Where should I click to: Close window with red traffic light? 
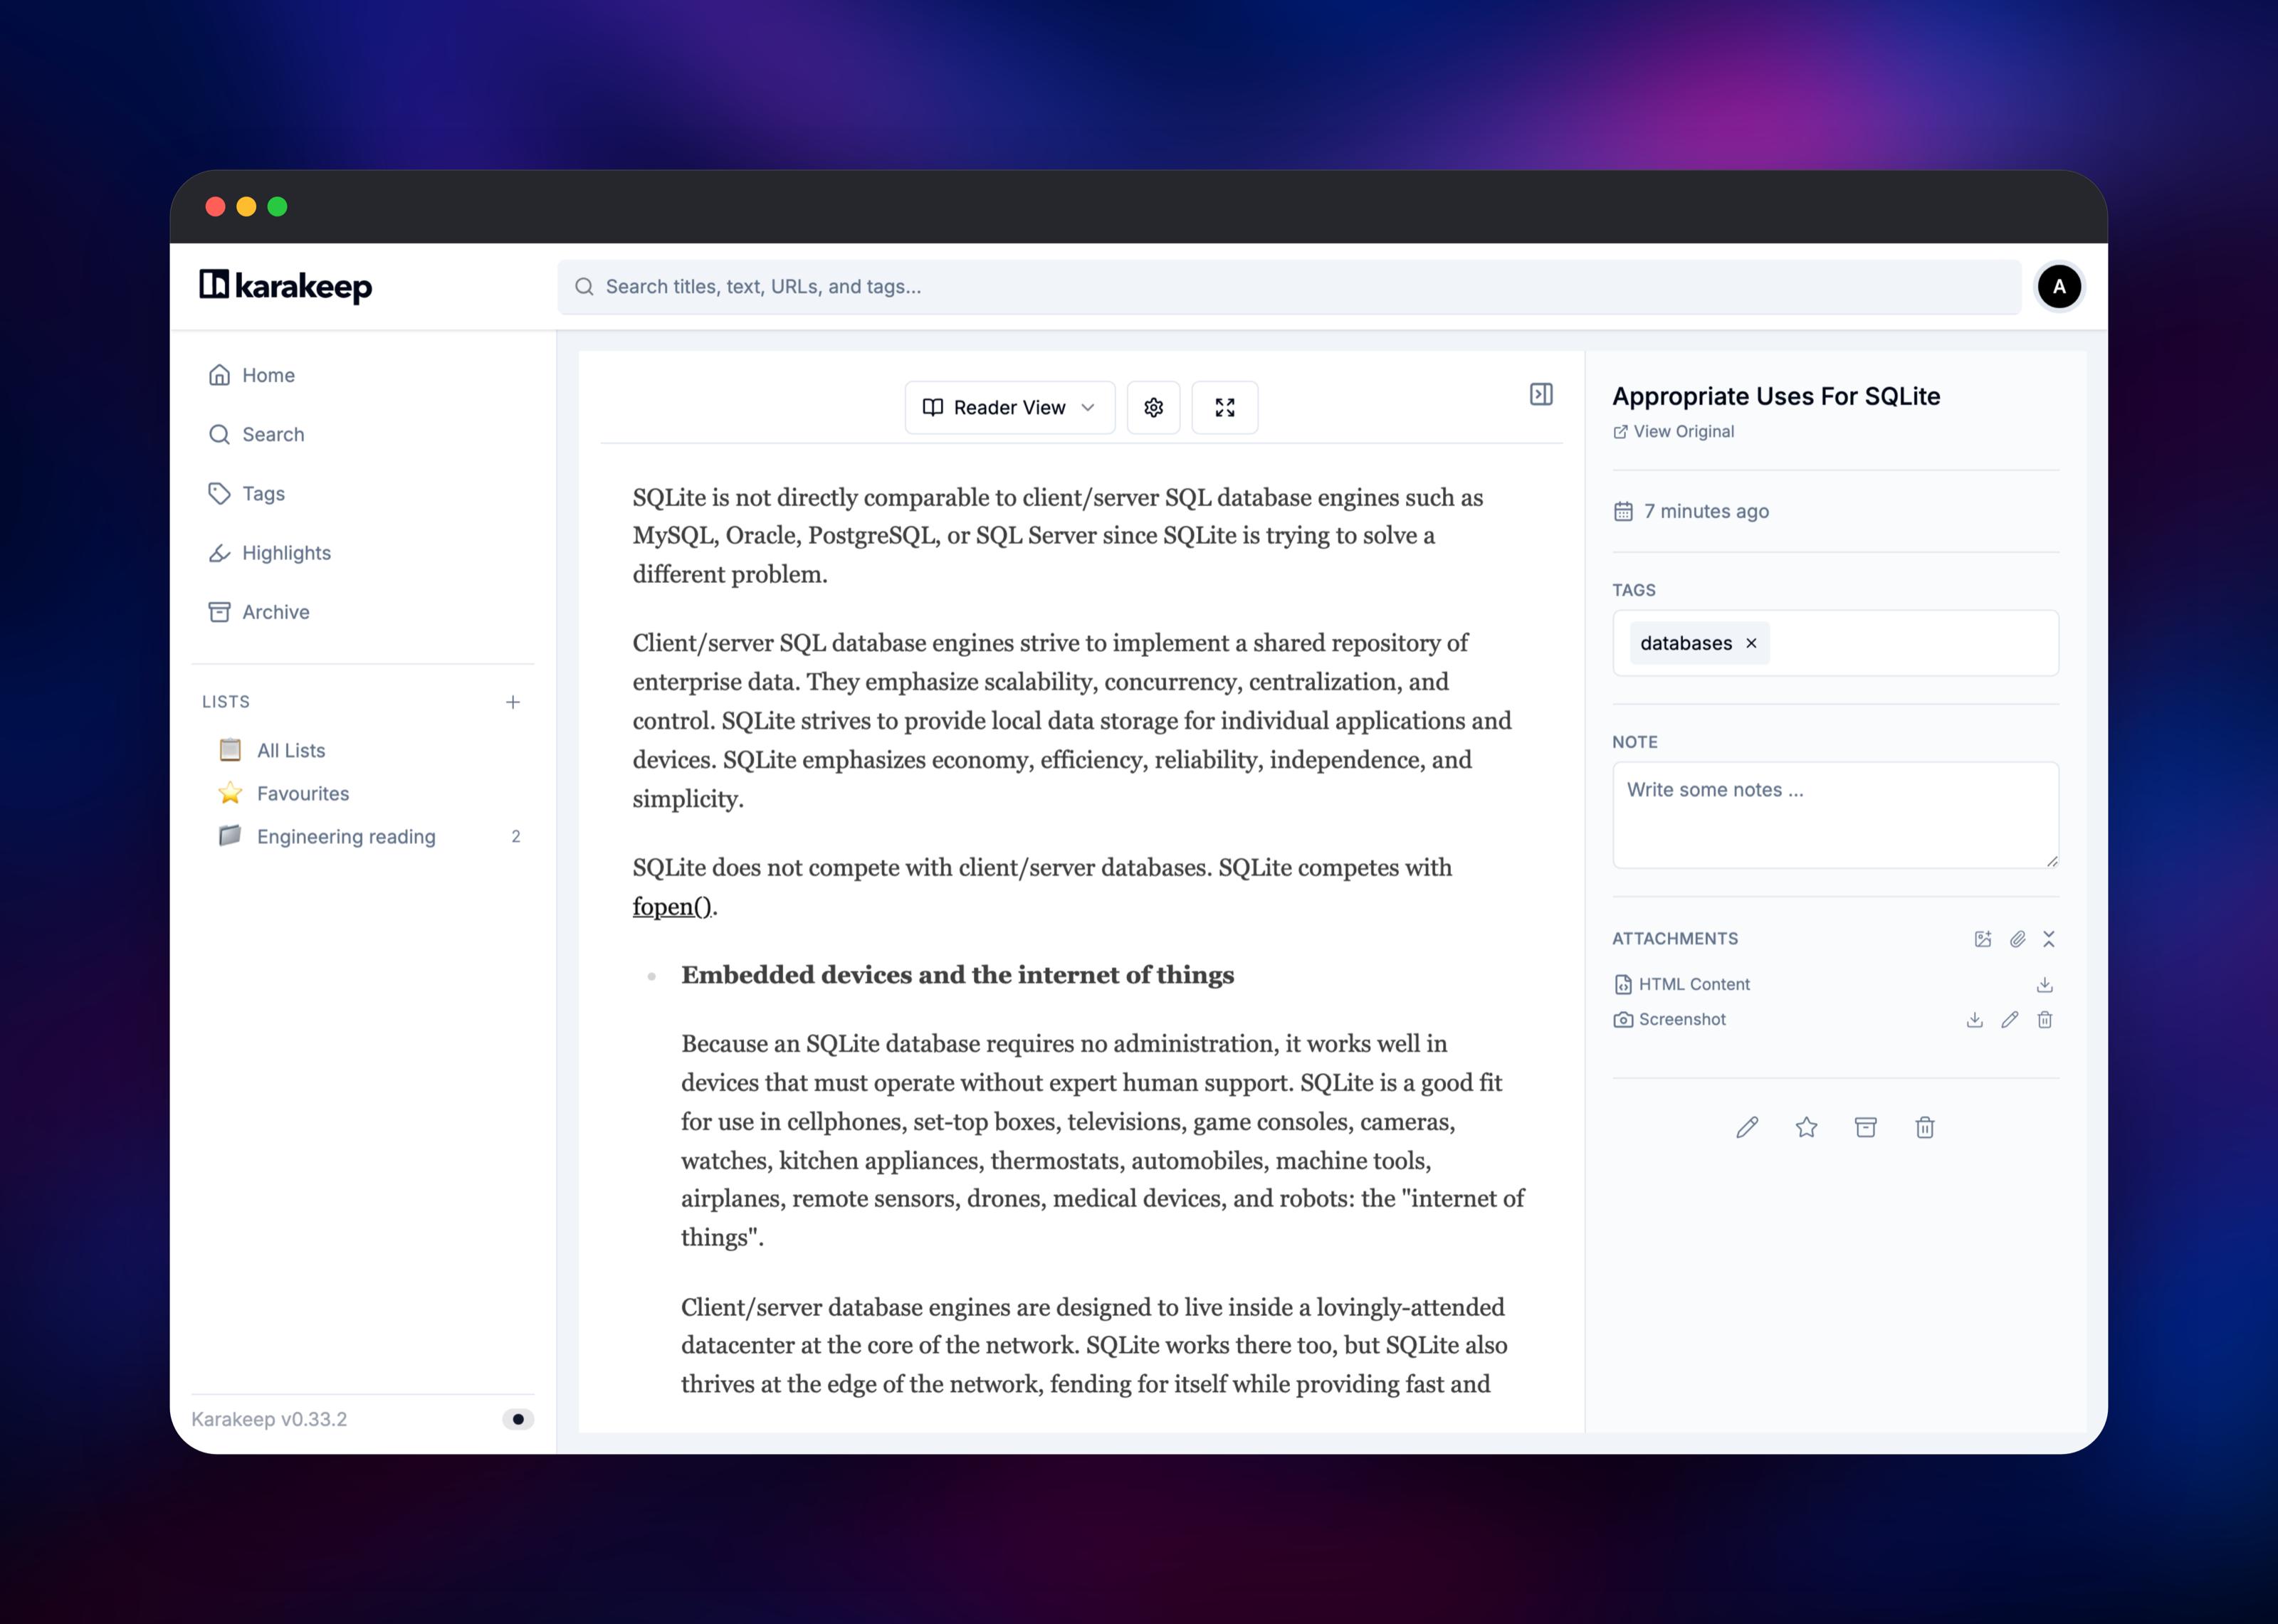(215, 206)
